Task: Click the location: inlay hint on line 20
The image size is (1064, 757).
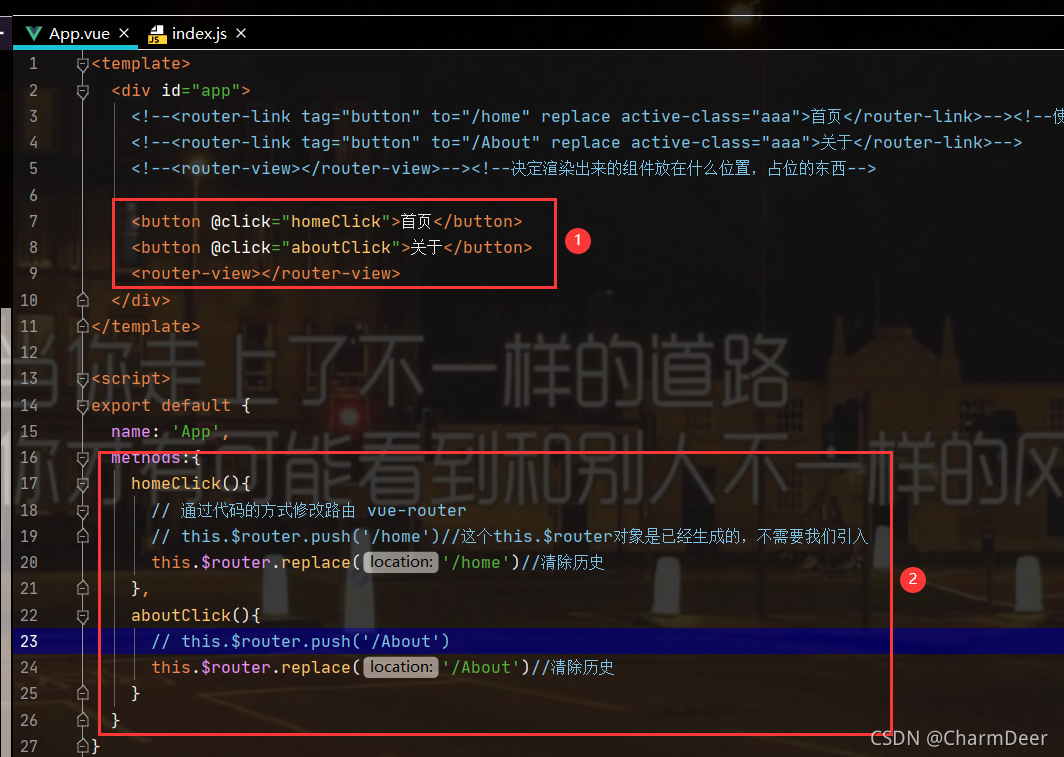Action: [x=401, y=562]
